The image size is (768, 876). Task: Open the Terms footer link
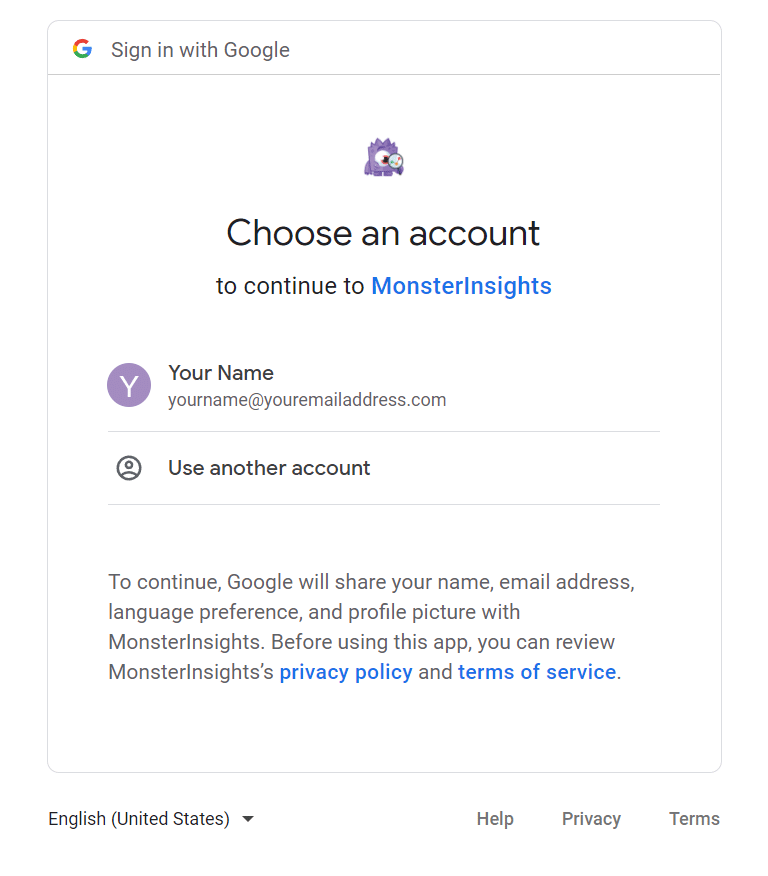tap(694, 819)
